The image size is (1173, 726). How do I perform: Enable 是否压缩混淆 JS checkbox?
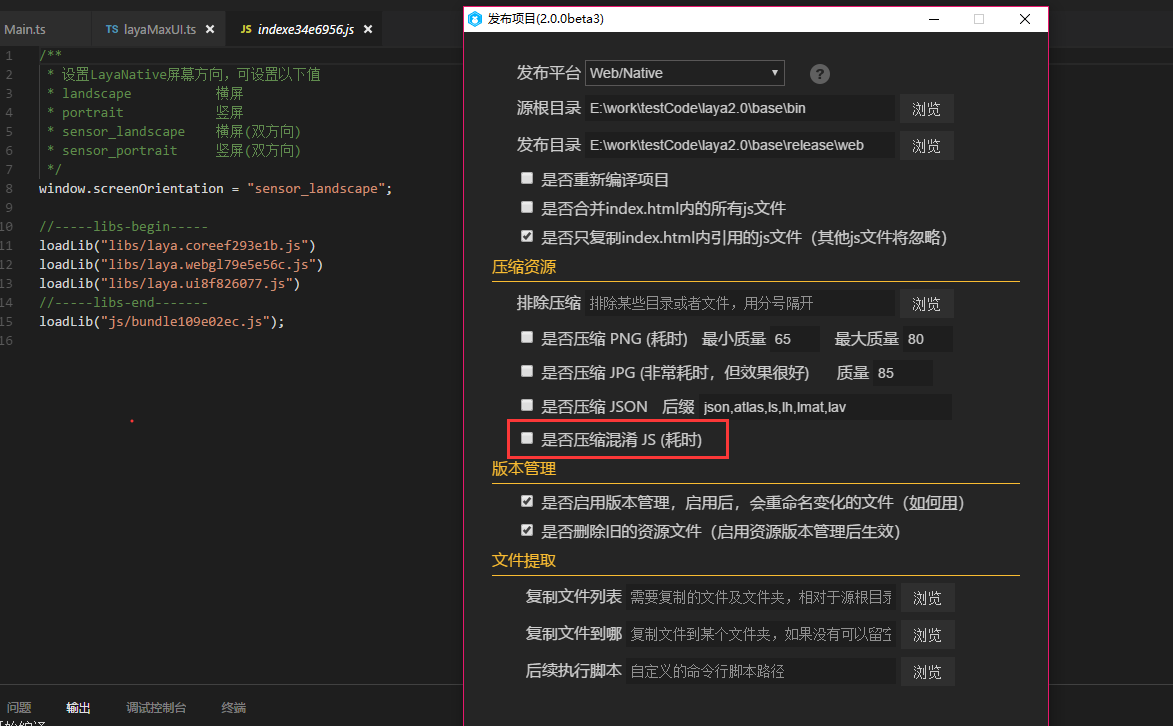coord(527,439)
